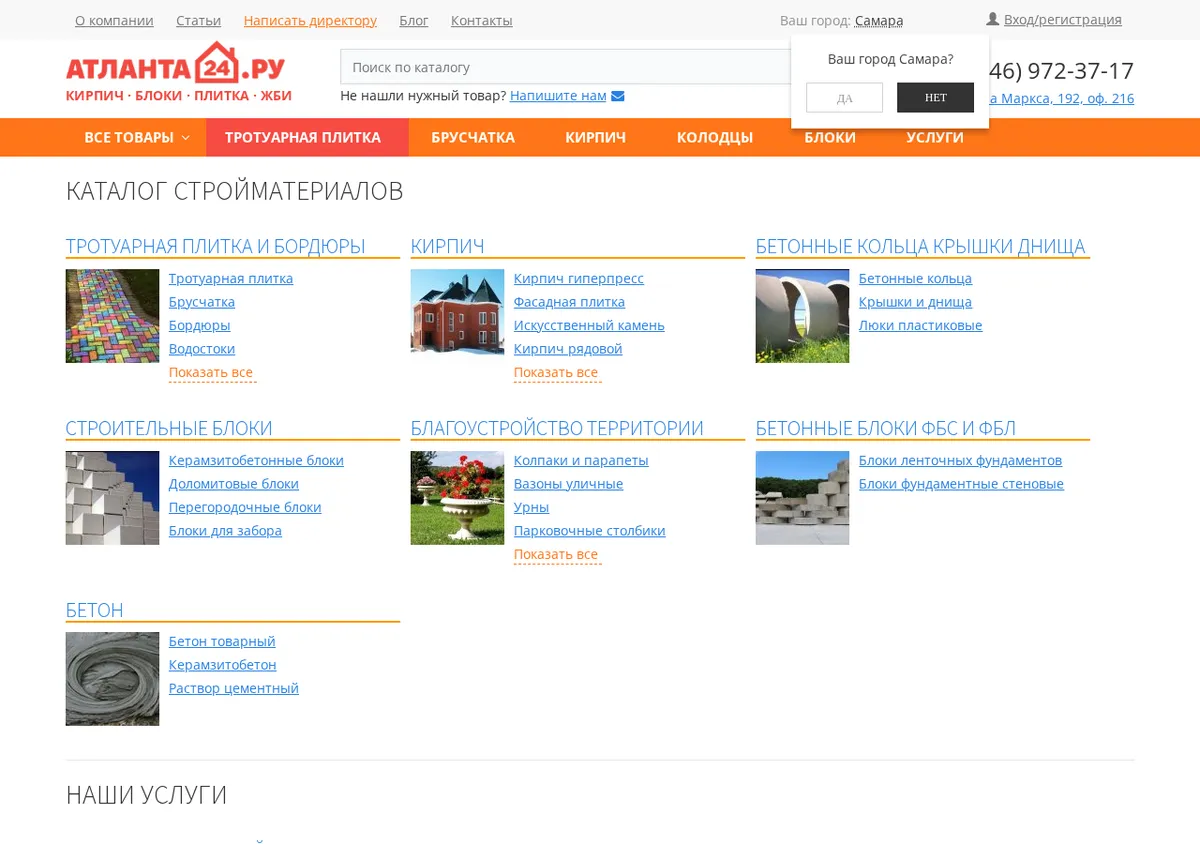
Task: Select the Колодцы menu item
Action: point(715,138)
